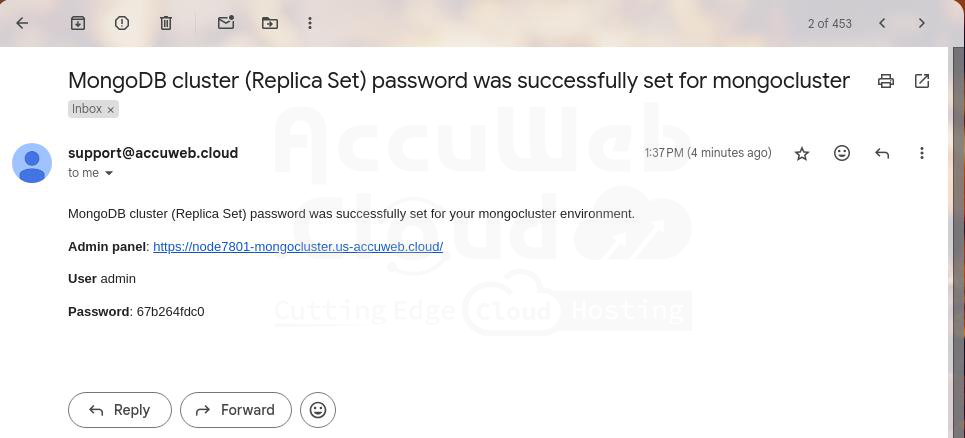This screenshot has height=438, width=965.
Task: Open email in a new window
Action: click(x=922, y=81)
